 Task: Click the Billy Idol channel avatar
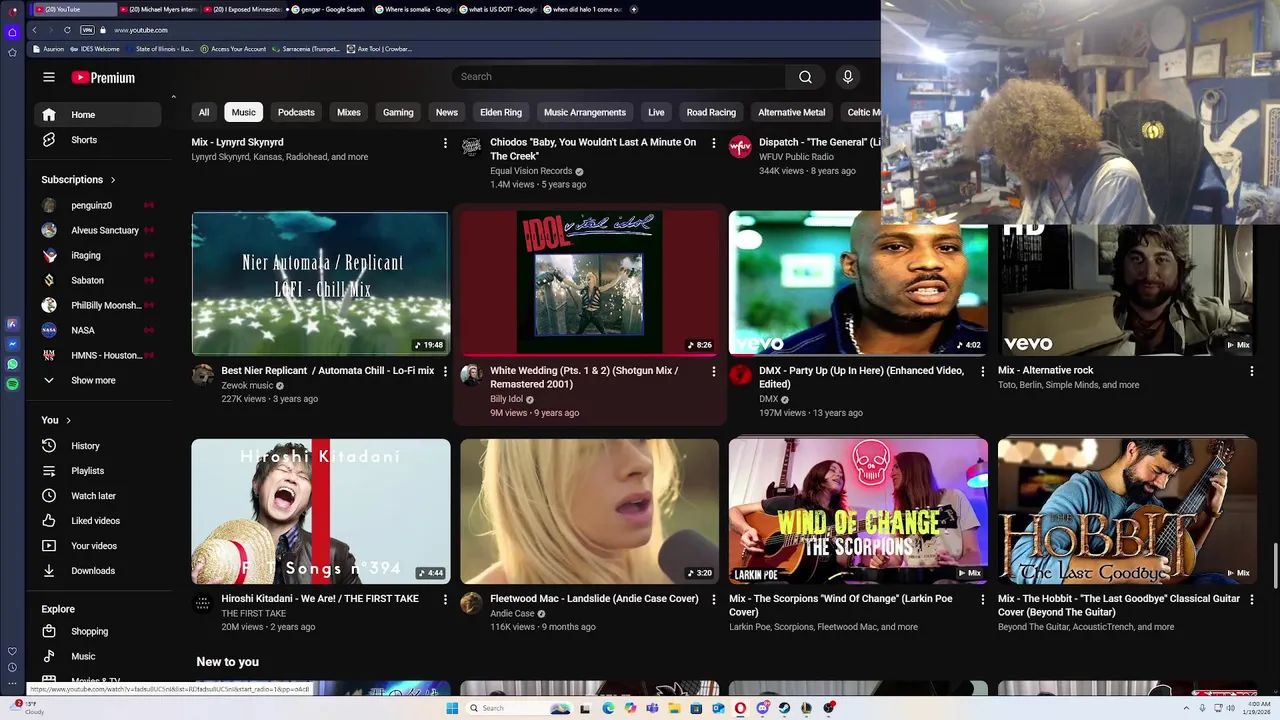point(471,375)
